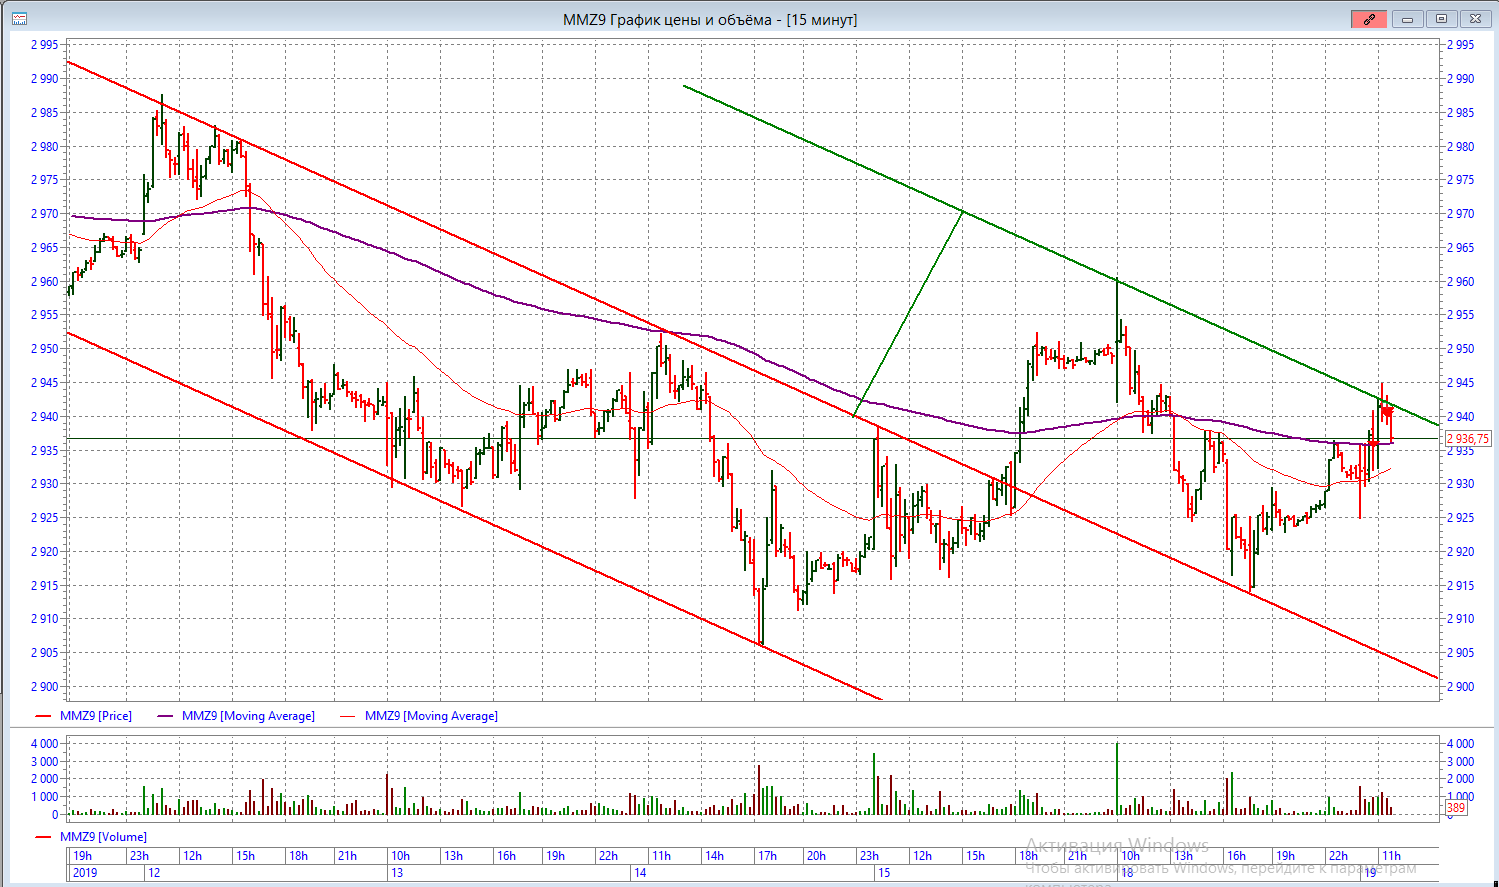Click the red MMZ9 [Volume] line swatch

(43, 837)
